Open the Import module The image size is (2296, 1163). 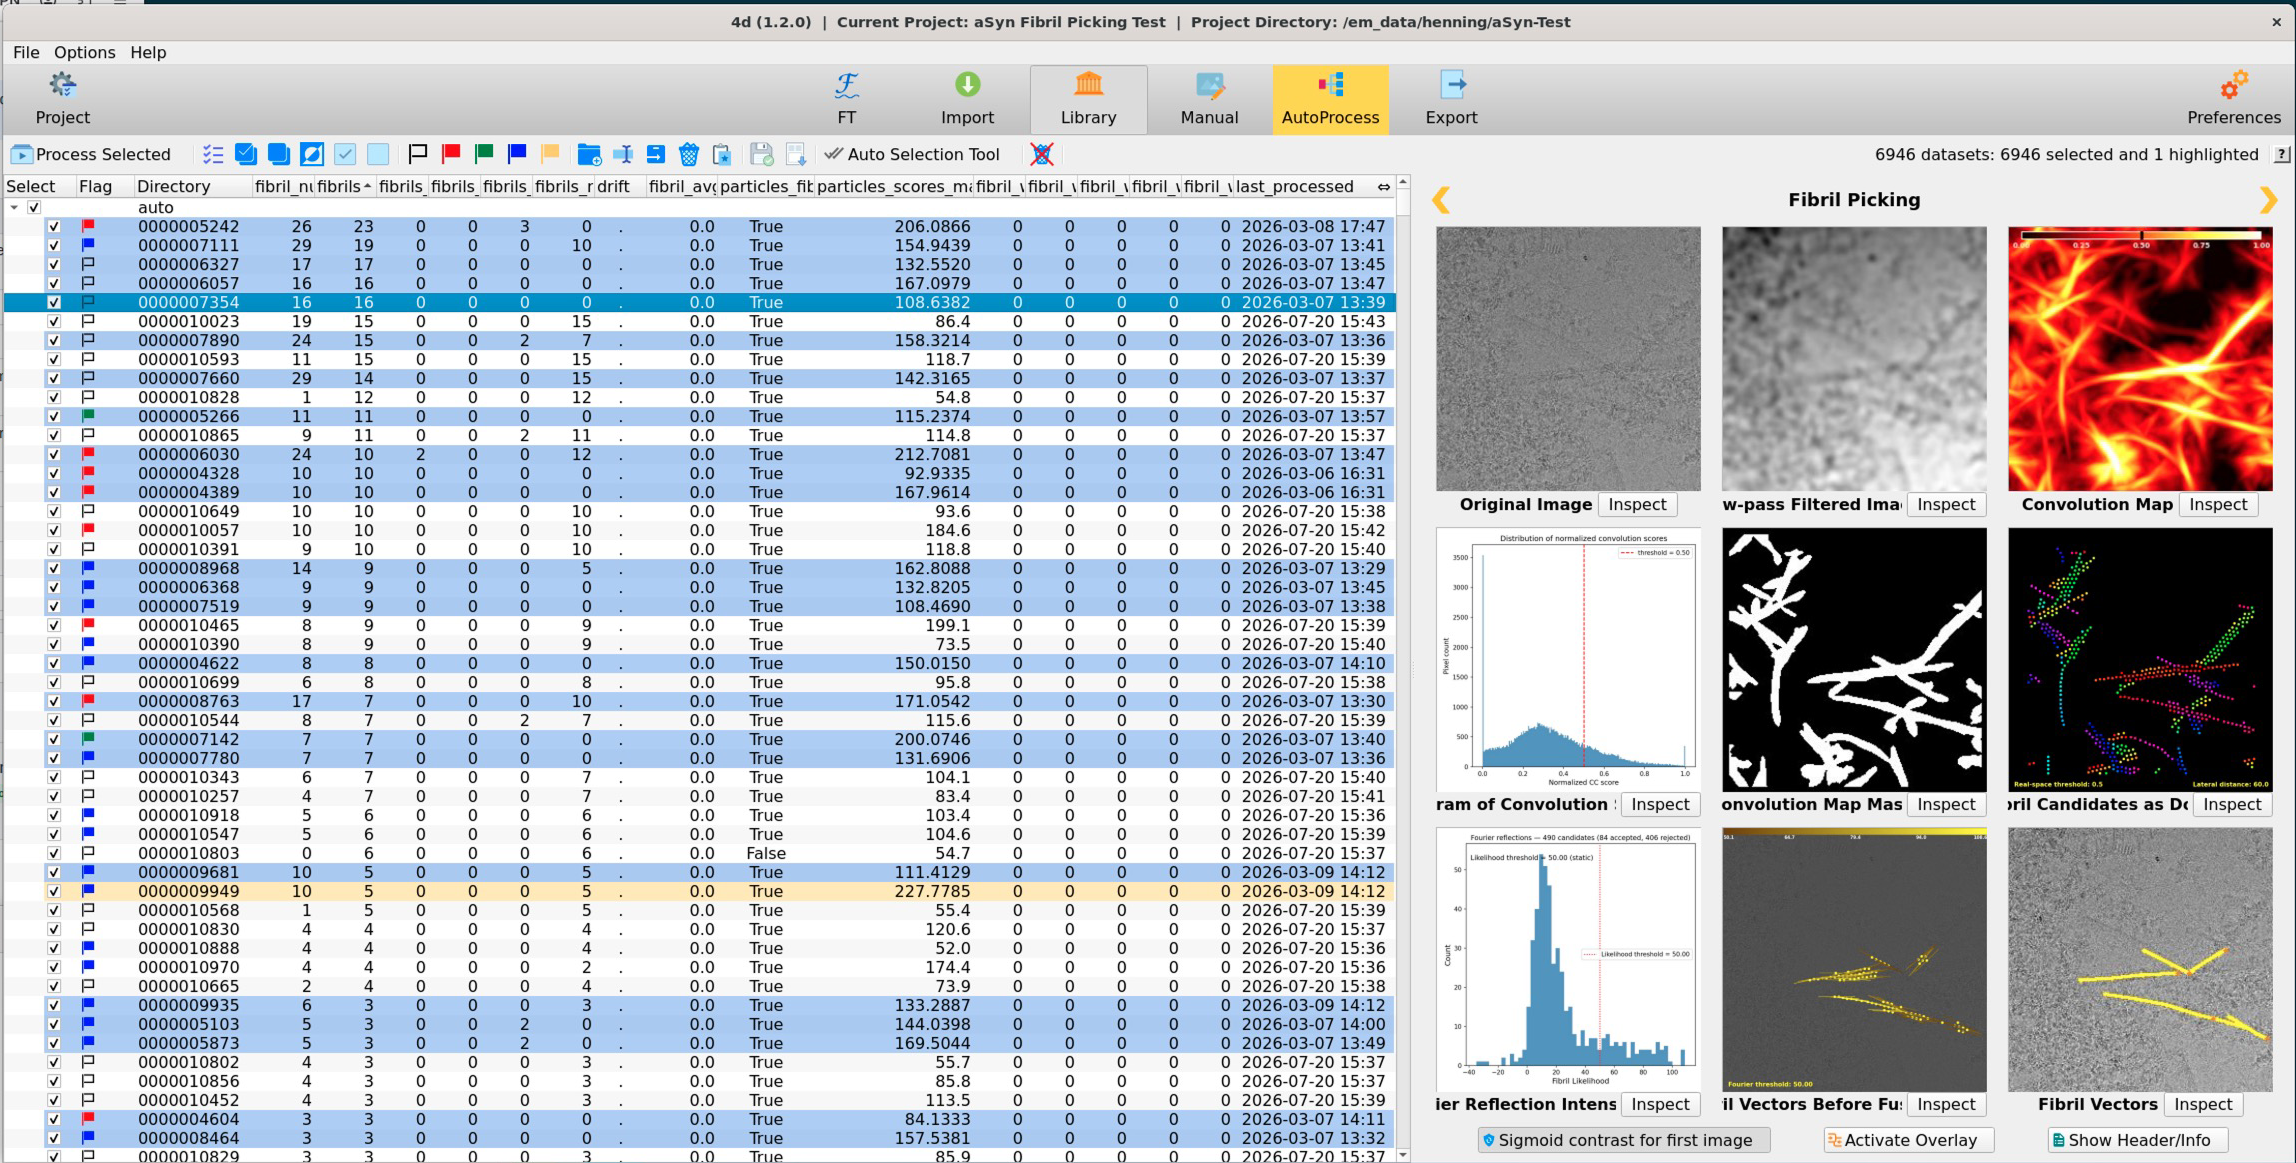pyautogui.click(x=967, y=99)
